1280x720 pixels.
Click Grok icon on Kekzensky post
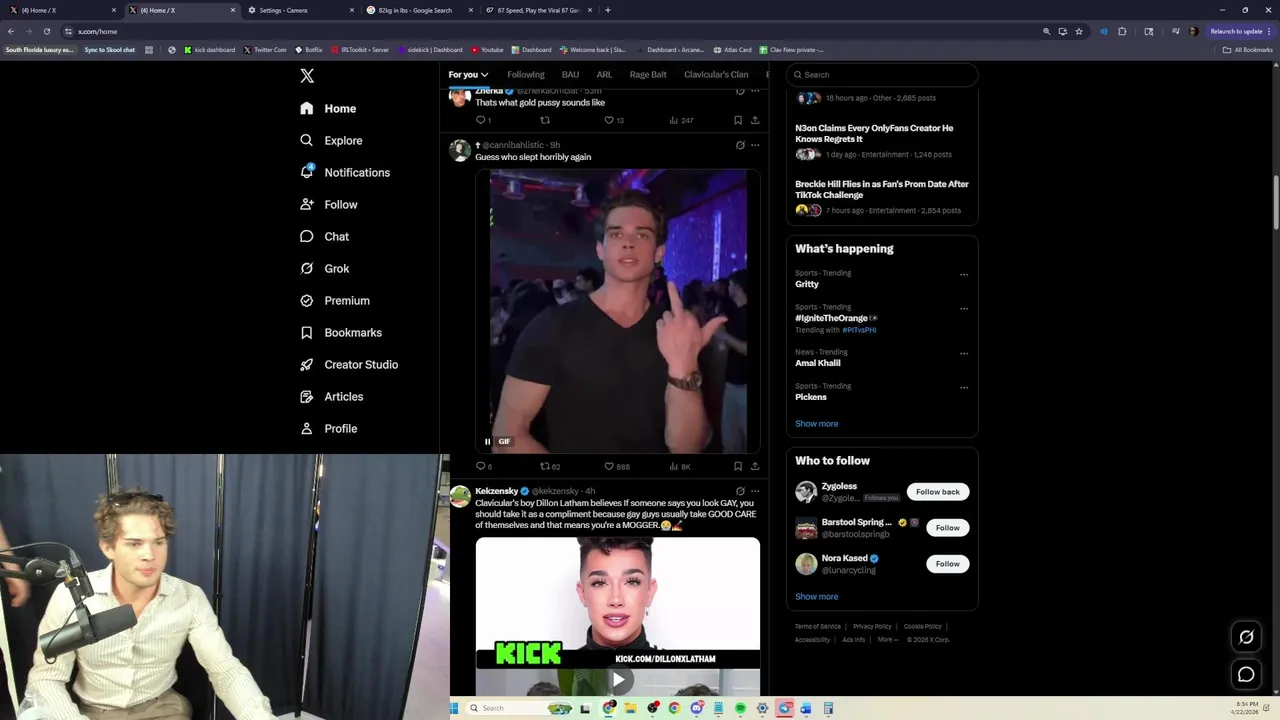coord(740,491)
